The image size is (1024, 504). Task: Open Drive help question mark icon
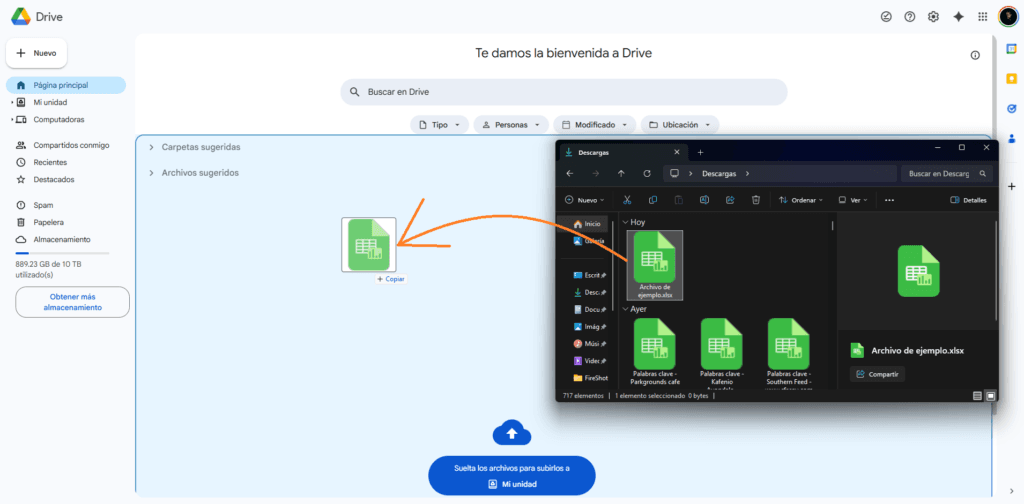coord(909,17)
